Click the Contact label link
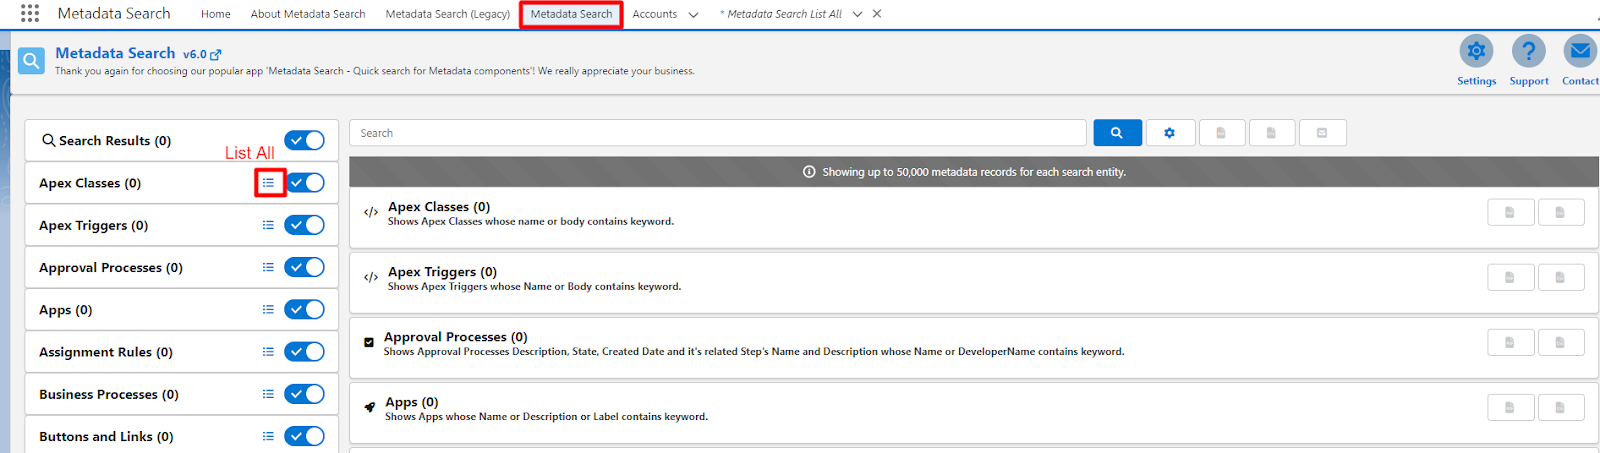The height and width of the screenshot is (453, 1600). (1580, 81)
